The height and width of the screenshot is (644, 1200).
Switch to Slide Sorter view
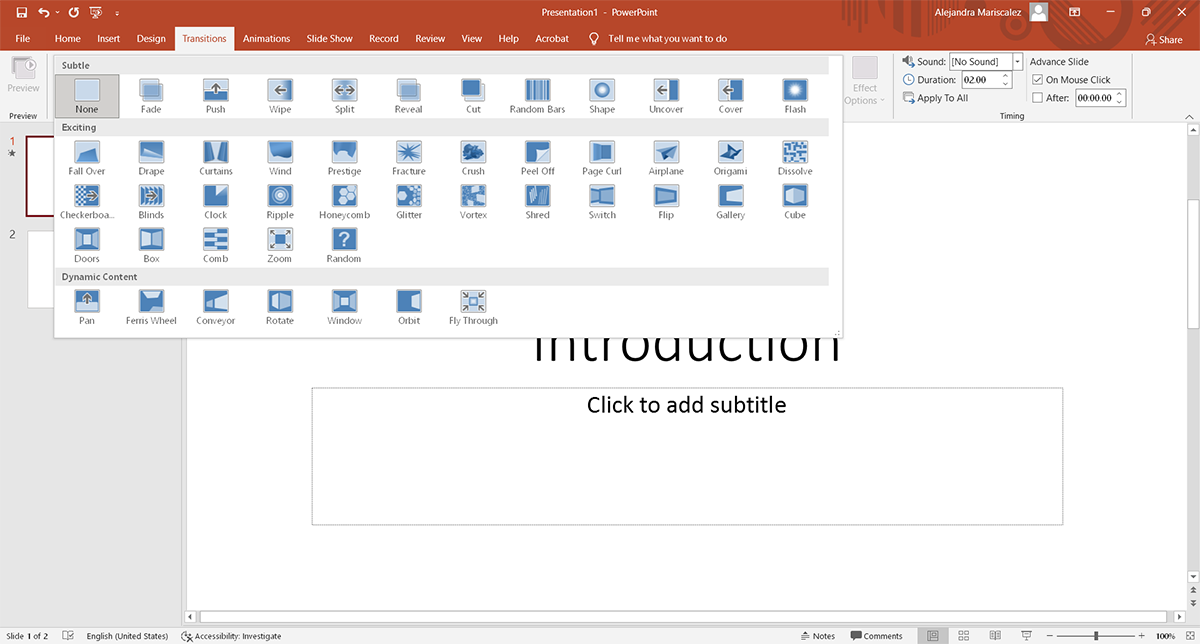click(964, 636)
